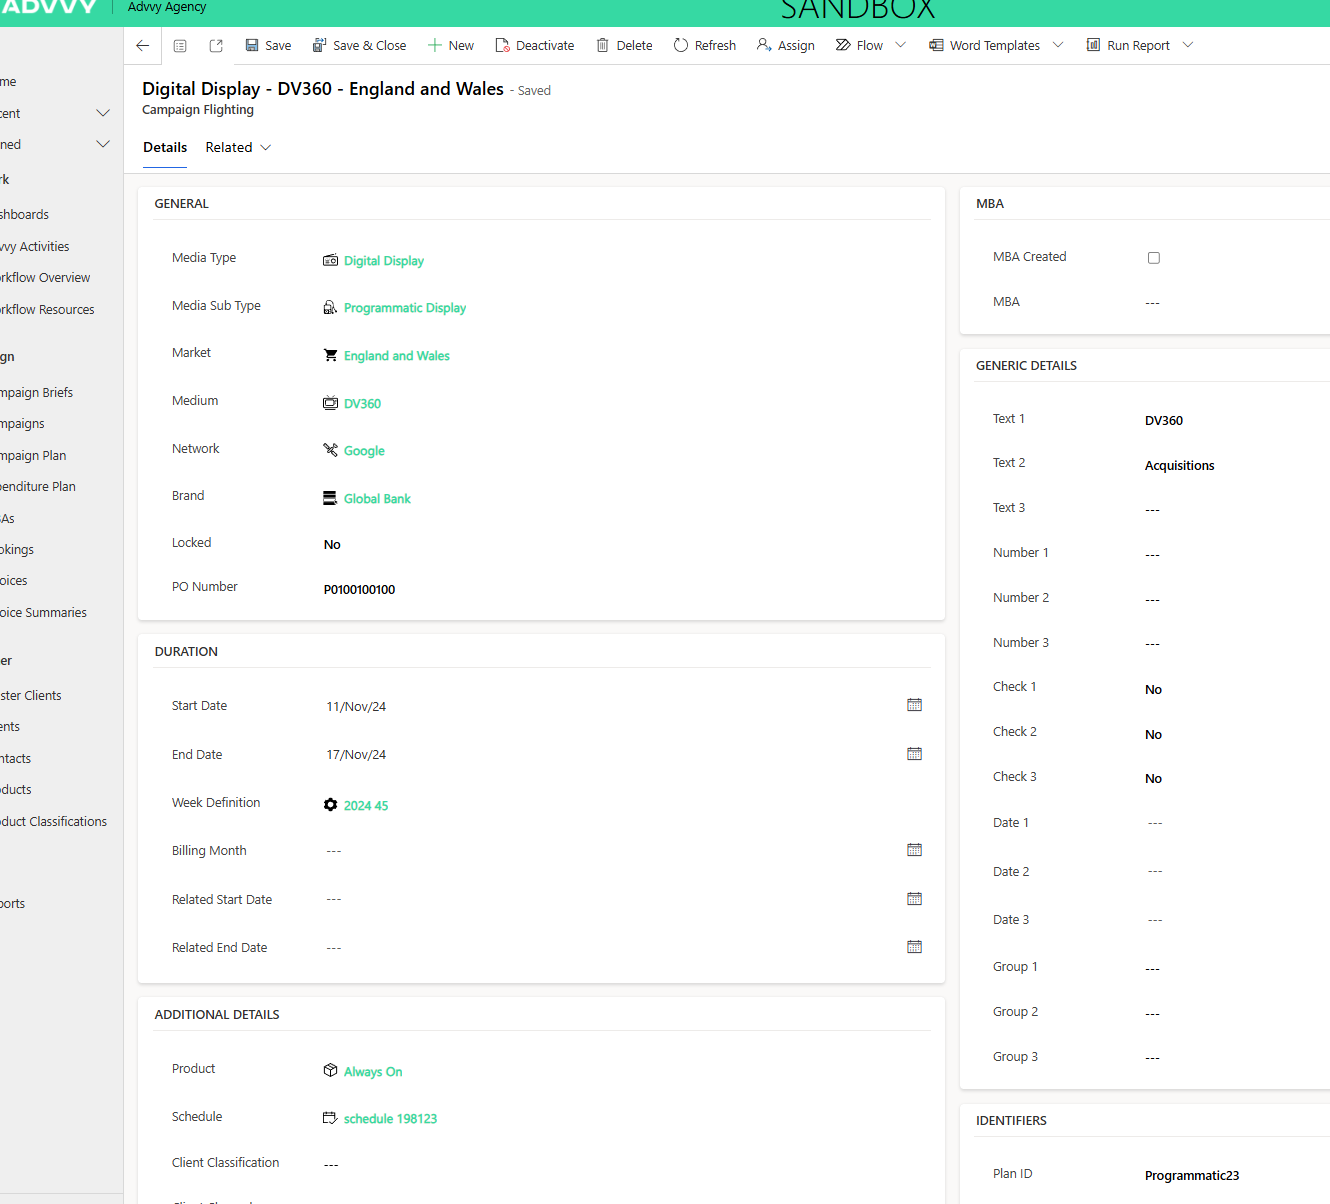The image size is (1330, 1204).
Task: Open End Date calendar picker
Action: click(x=914, y=754)
